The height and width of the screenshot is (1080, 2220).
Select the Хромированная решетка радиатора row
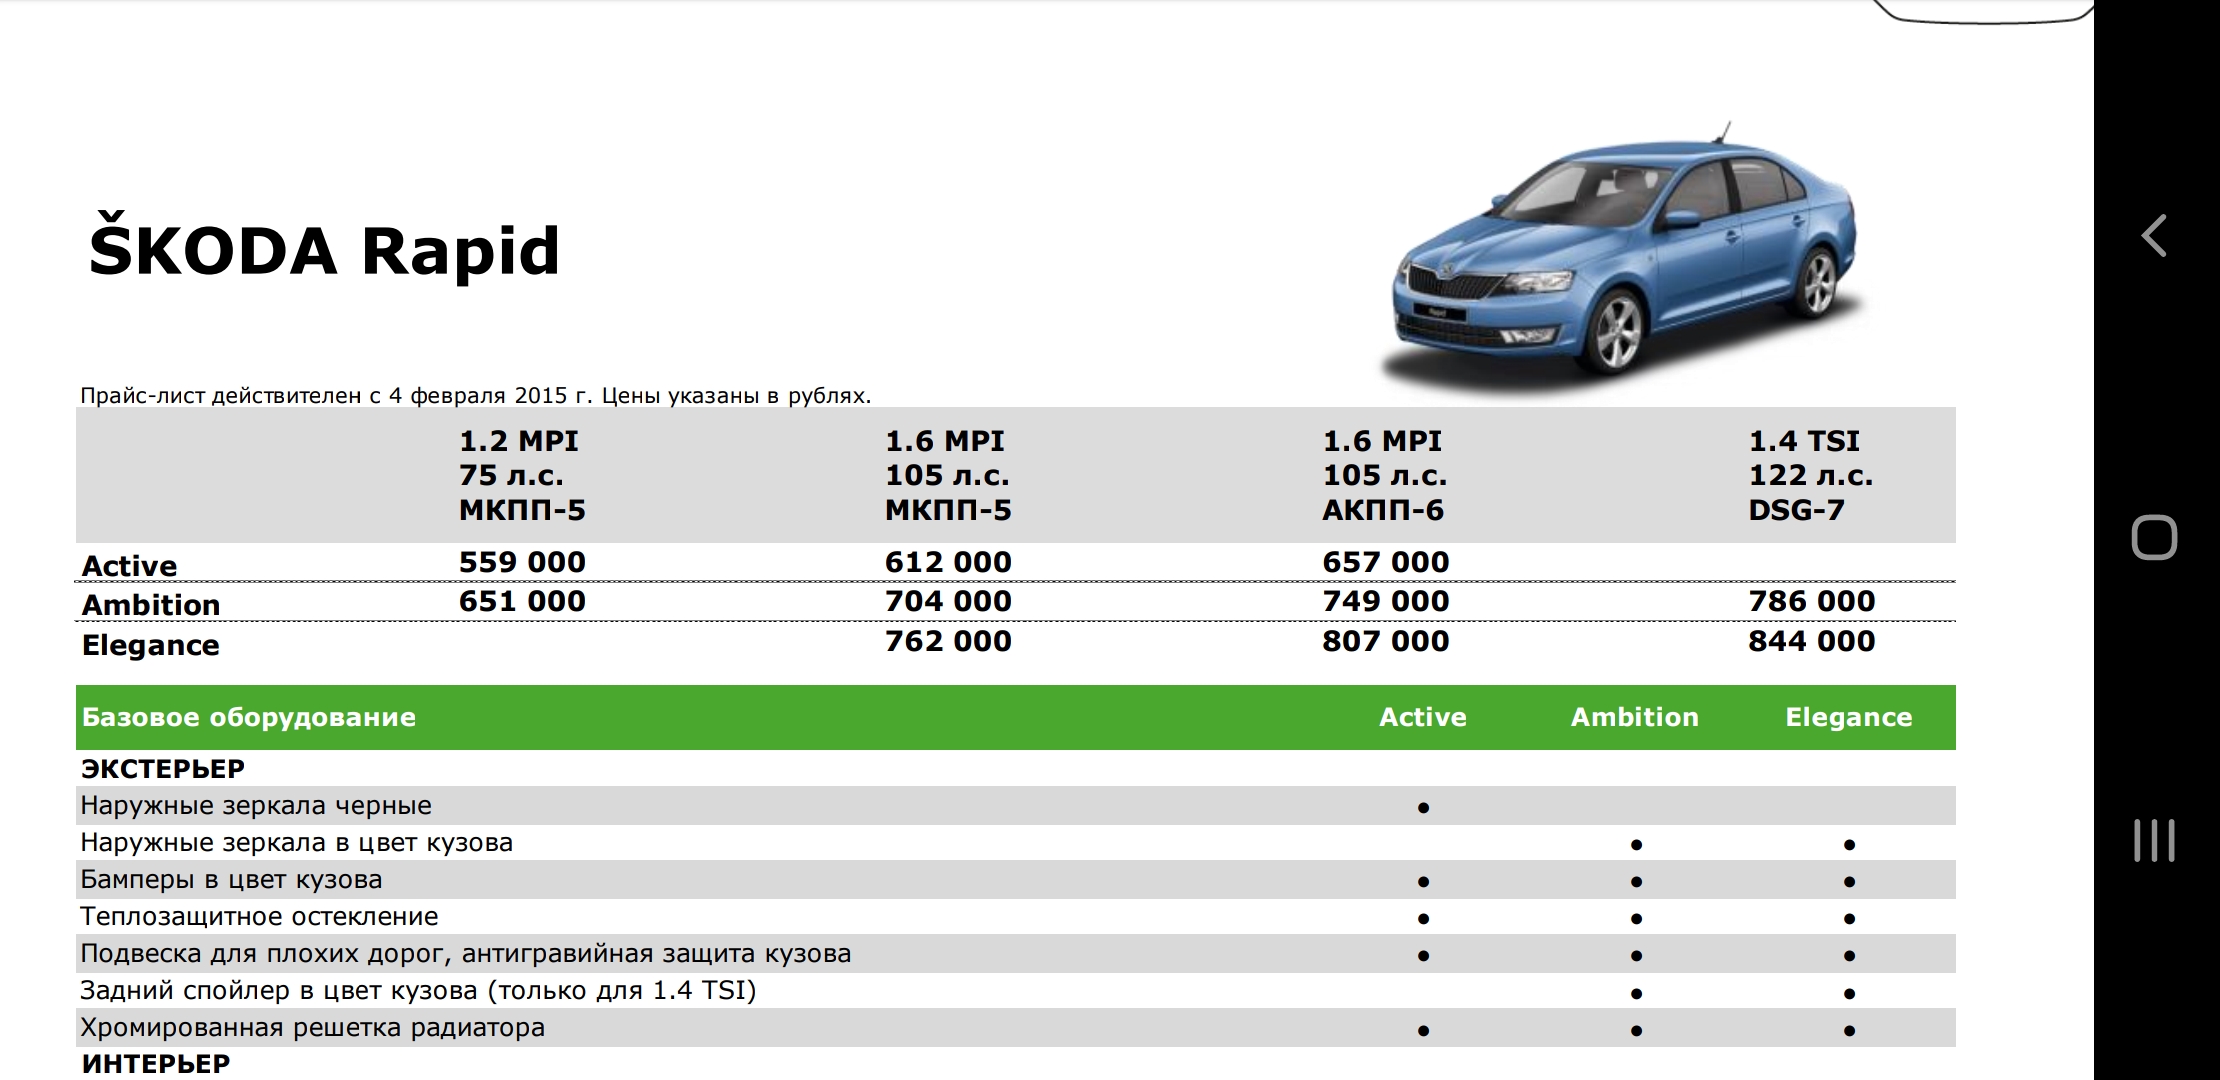click(1015, 1028)
